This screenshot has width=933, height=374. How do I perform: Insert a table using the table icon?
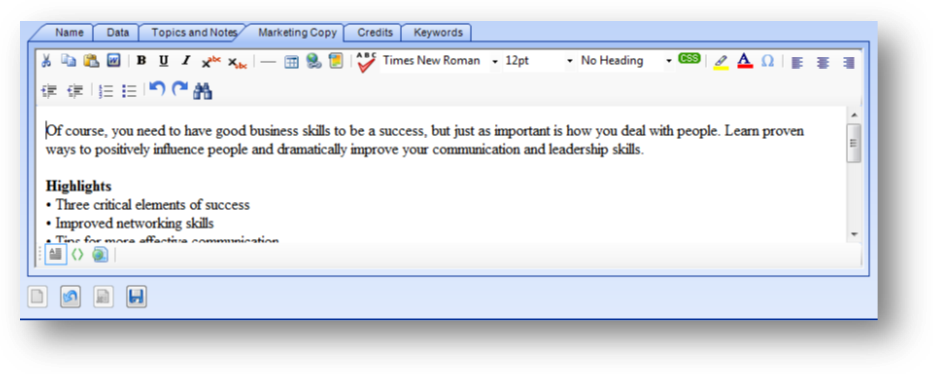[291, 61]
